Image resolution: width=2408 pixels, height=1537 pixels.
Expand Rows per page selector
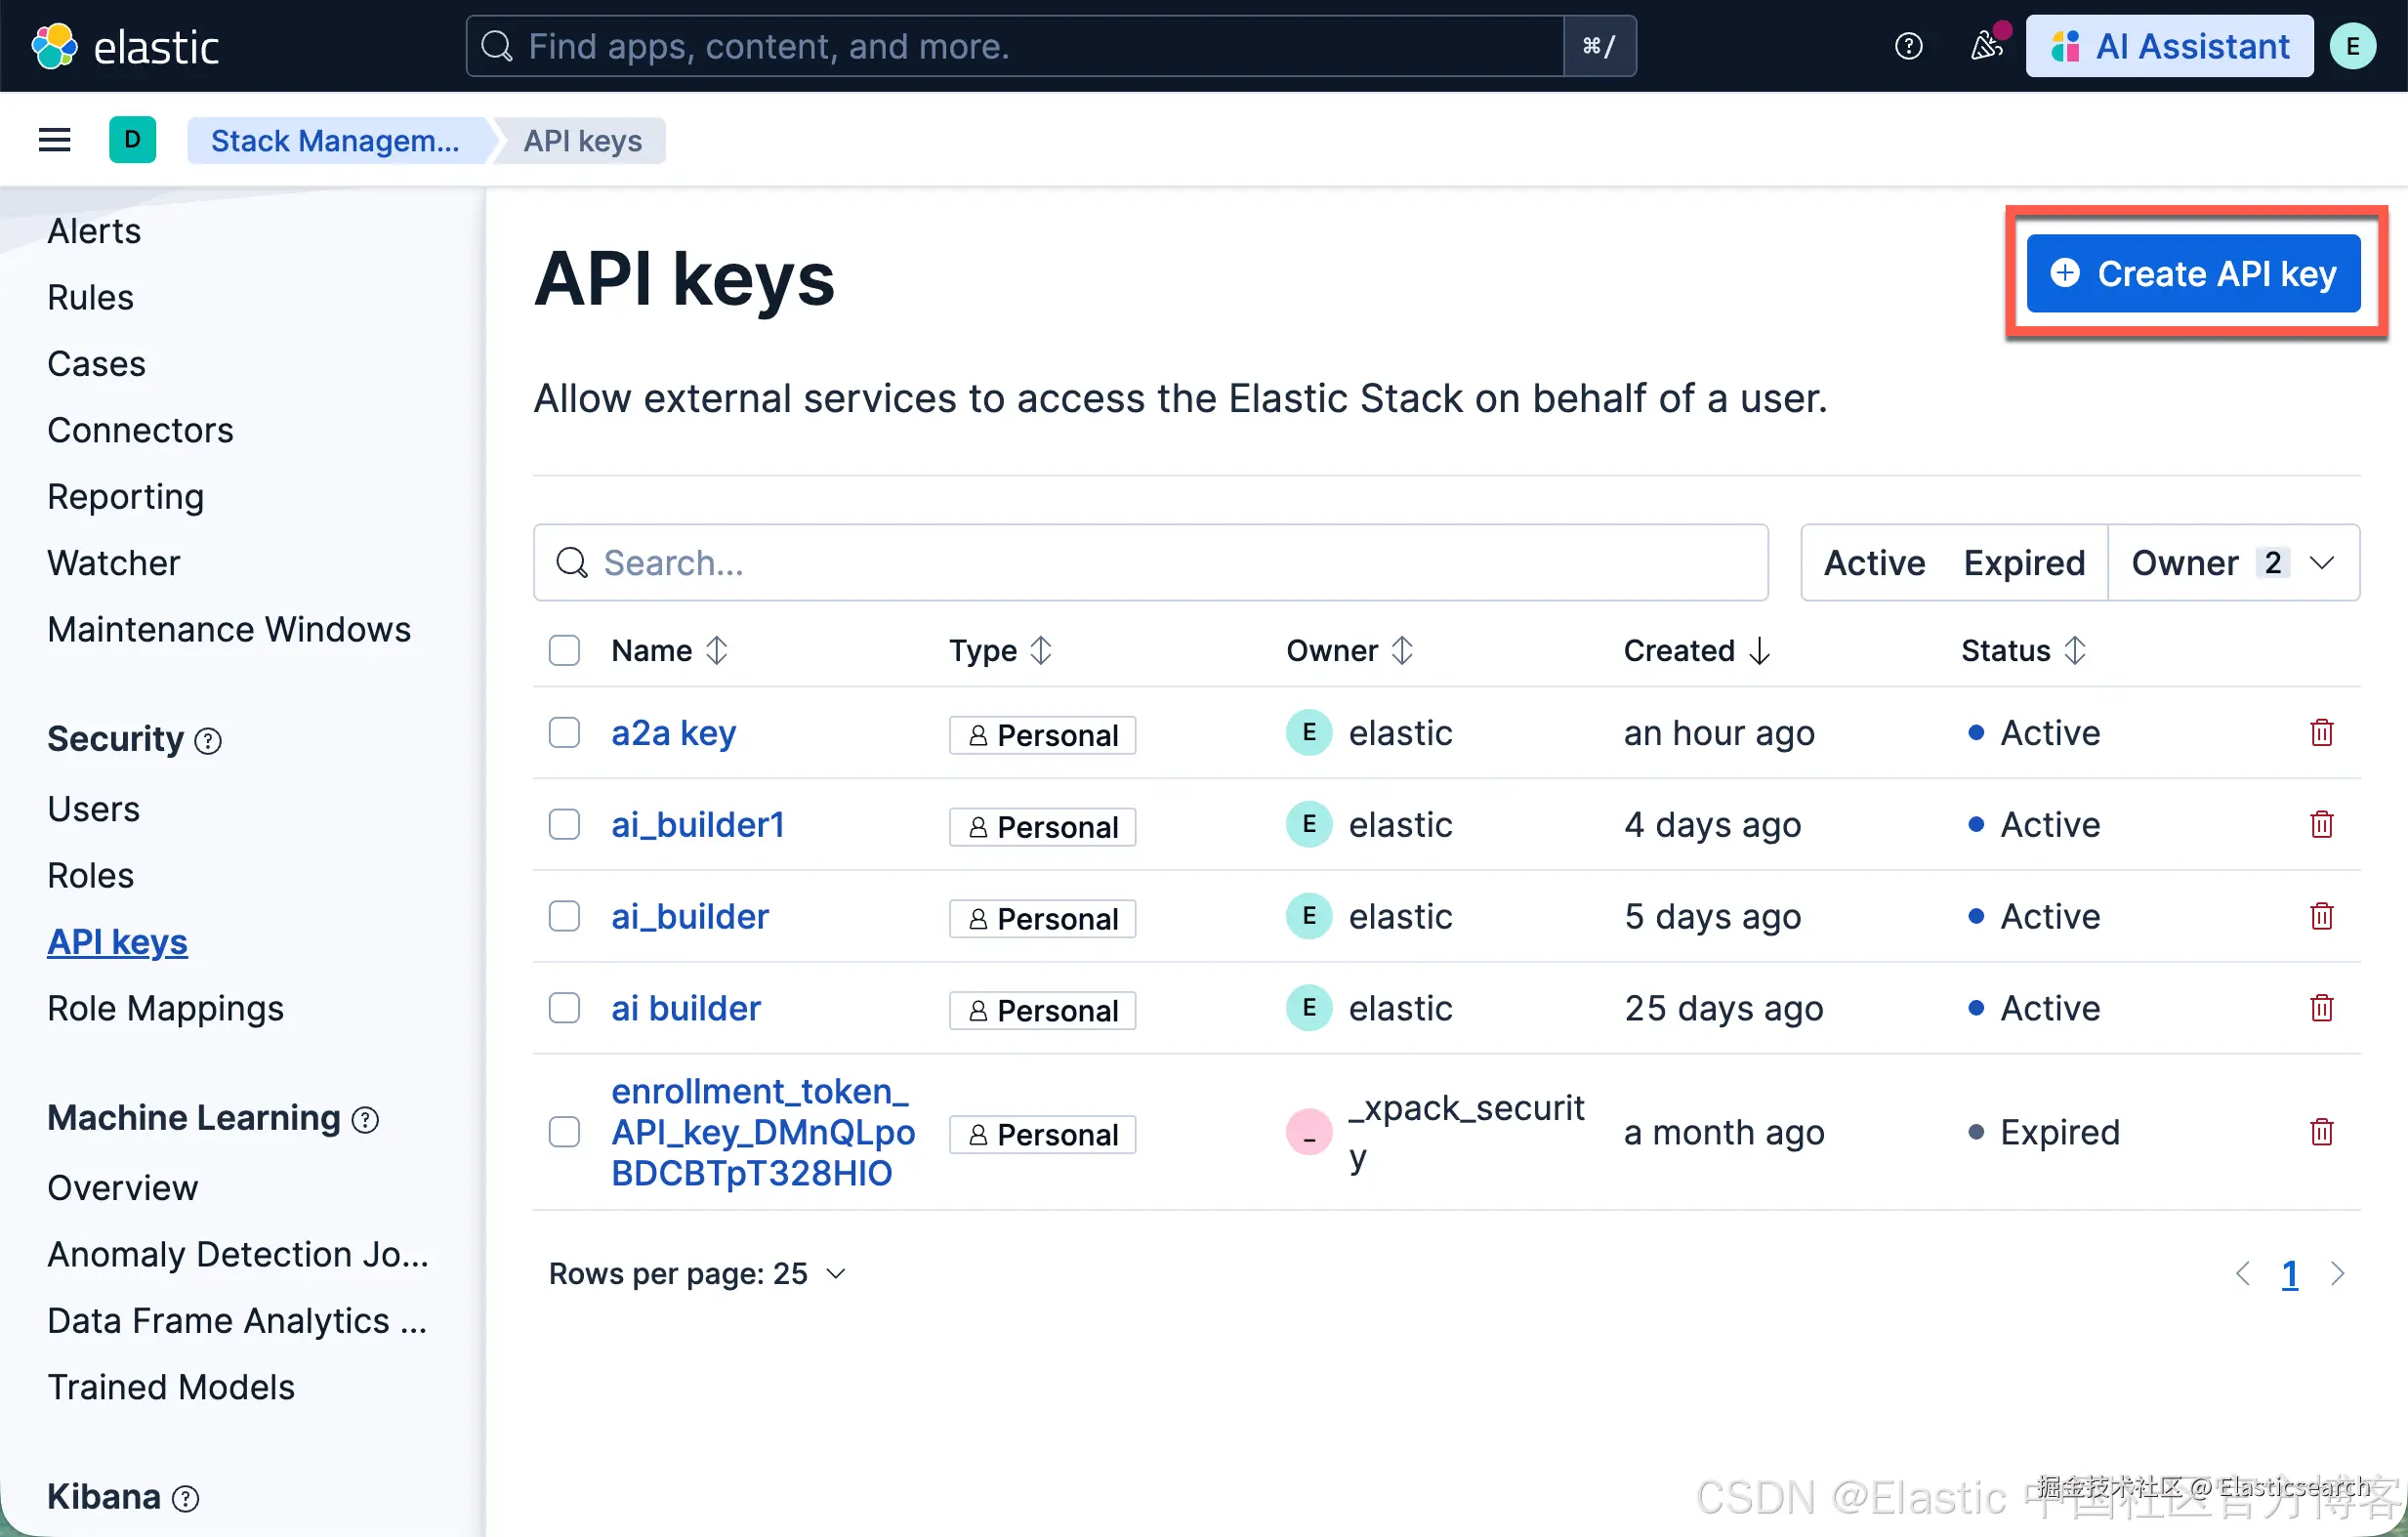pos(697,1273)
